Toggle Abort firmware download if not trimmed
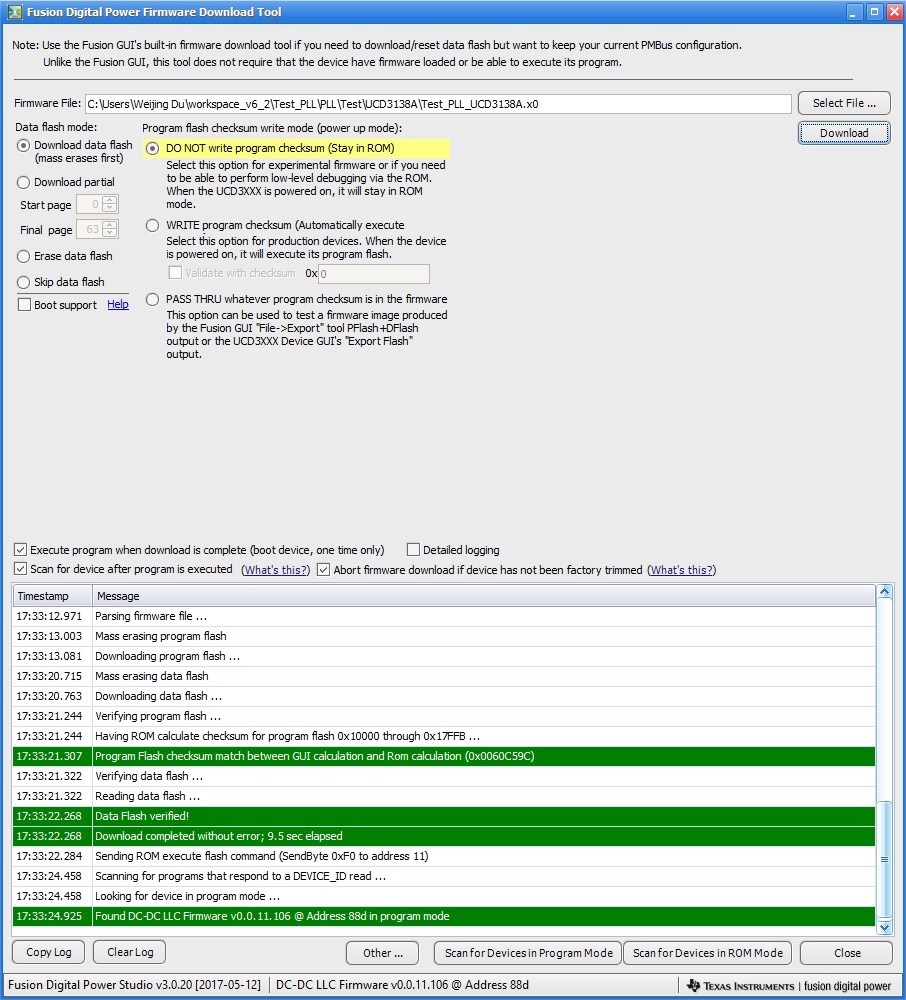This screenshot has width=906, height=1000. pyautogui.click(x=323, y=570)
